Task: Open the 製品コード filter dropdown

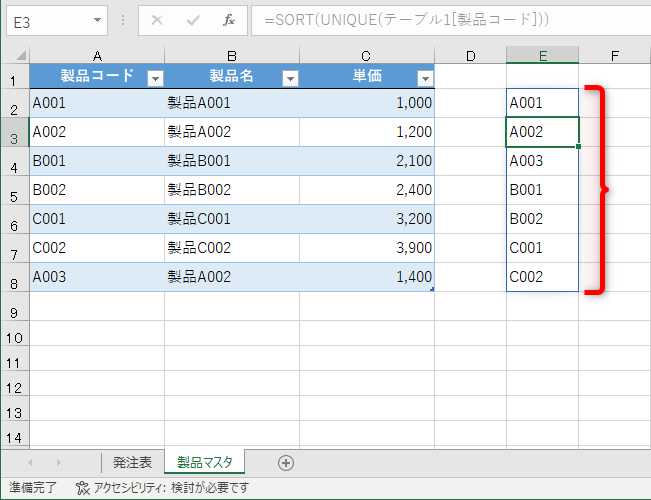Action: (155, 78)
